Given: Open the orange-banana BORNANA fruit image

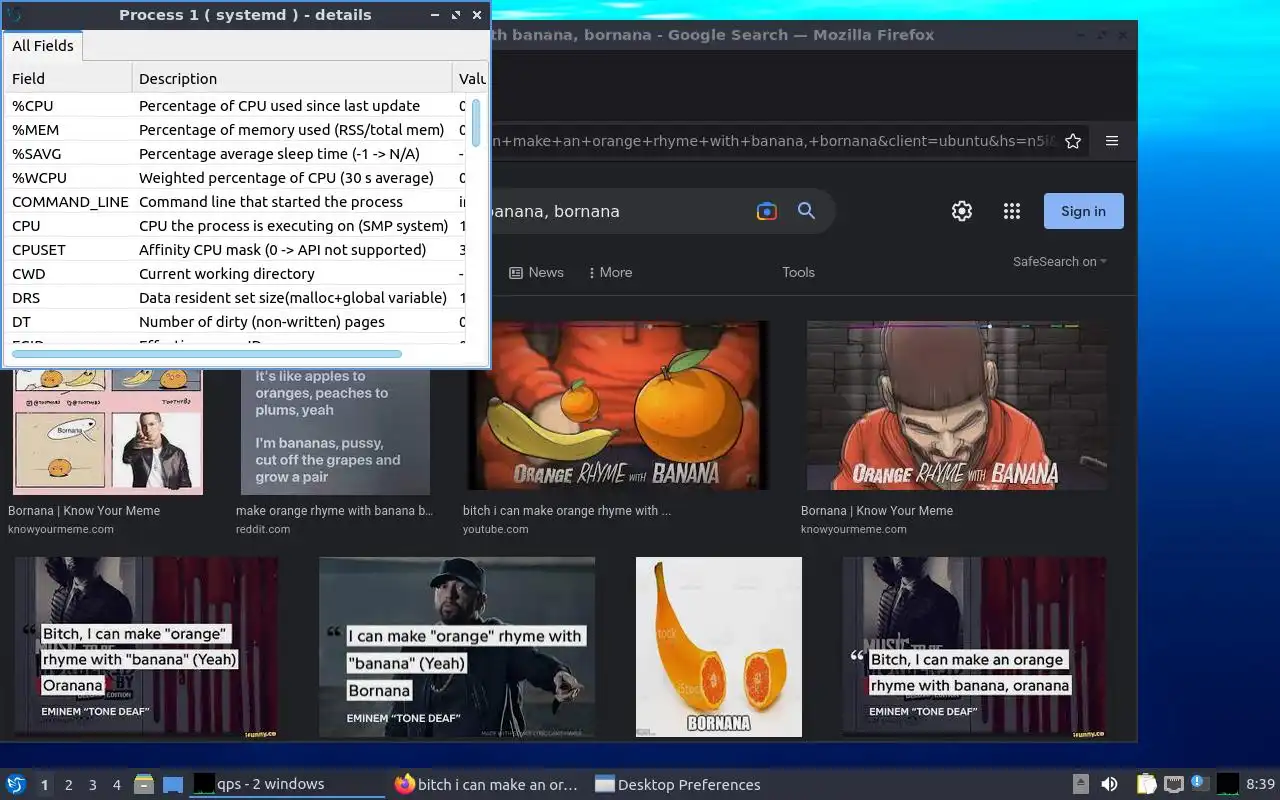Looking at the screenshot, I should pos(719,647).
